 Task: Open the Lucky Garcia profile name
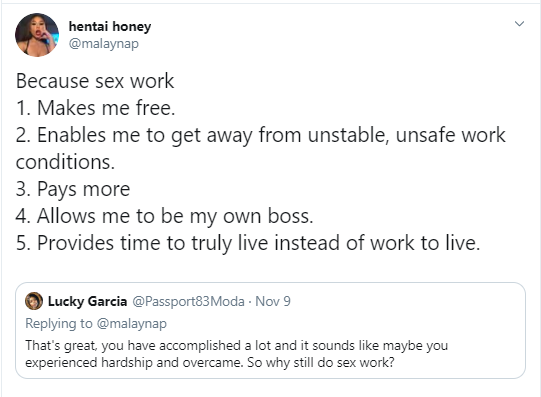point(87,301)
